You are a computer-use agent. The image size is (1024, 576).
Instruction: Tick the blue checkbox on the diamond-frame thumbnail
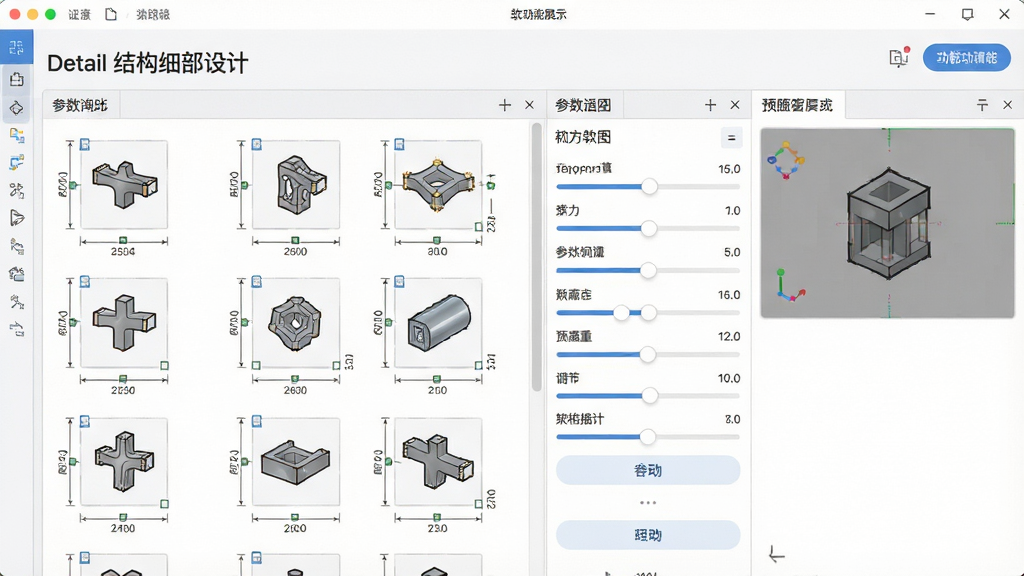399,144
